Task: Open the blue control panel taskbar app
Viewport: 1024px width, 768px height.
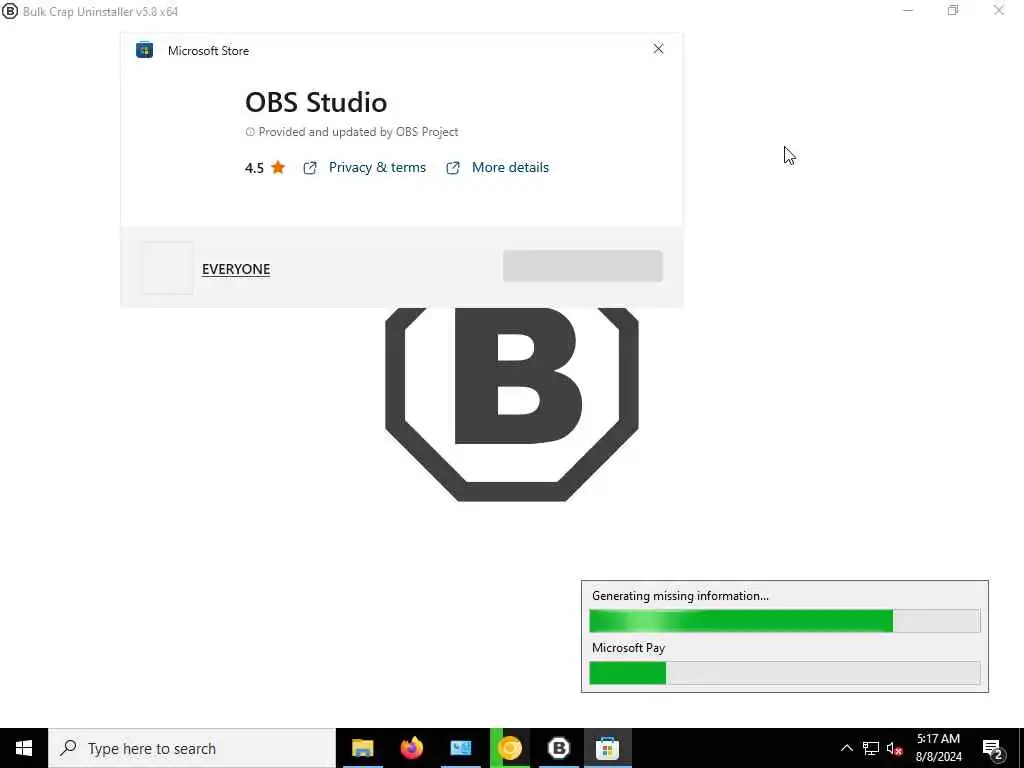Action: (x=460, y=748)
